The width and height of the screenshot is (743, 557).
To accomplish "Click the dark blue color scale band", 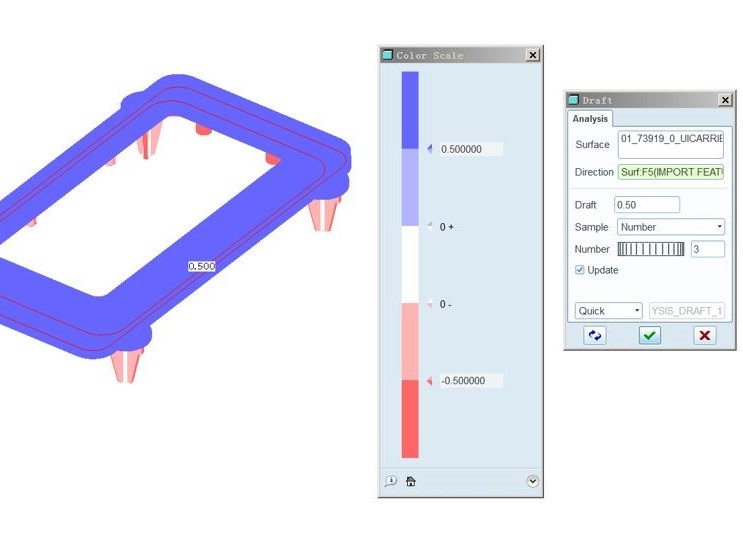I will tap(410, 110).
